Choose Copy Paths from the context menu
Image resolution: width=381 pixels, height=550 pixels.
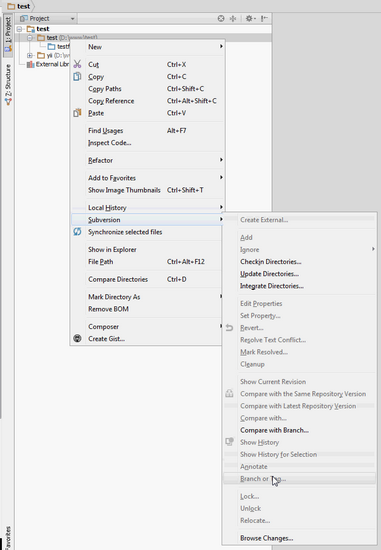(x=105, y=89)
